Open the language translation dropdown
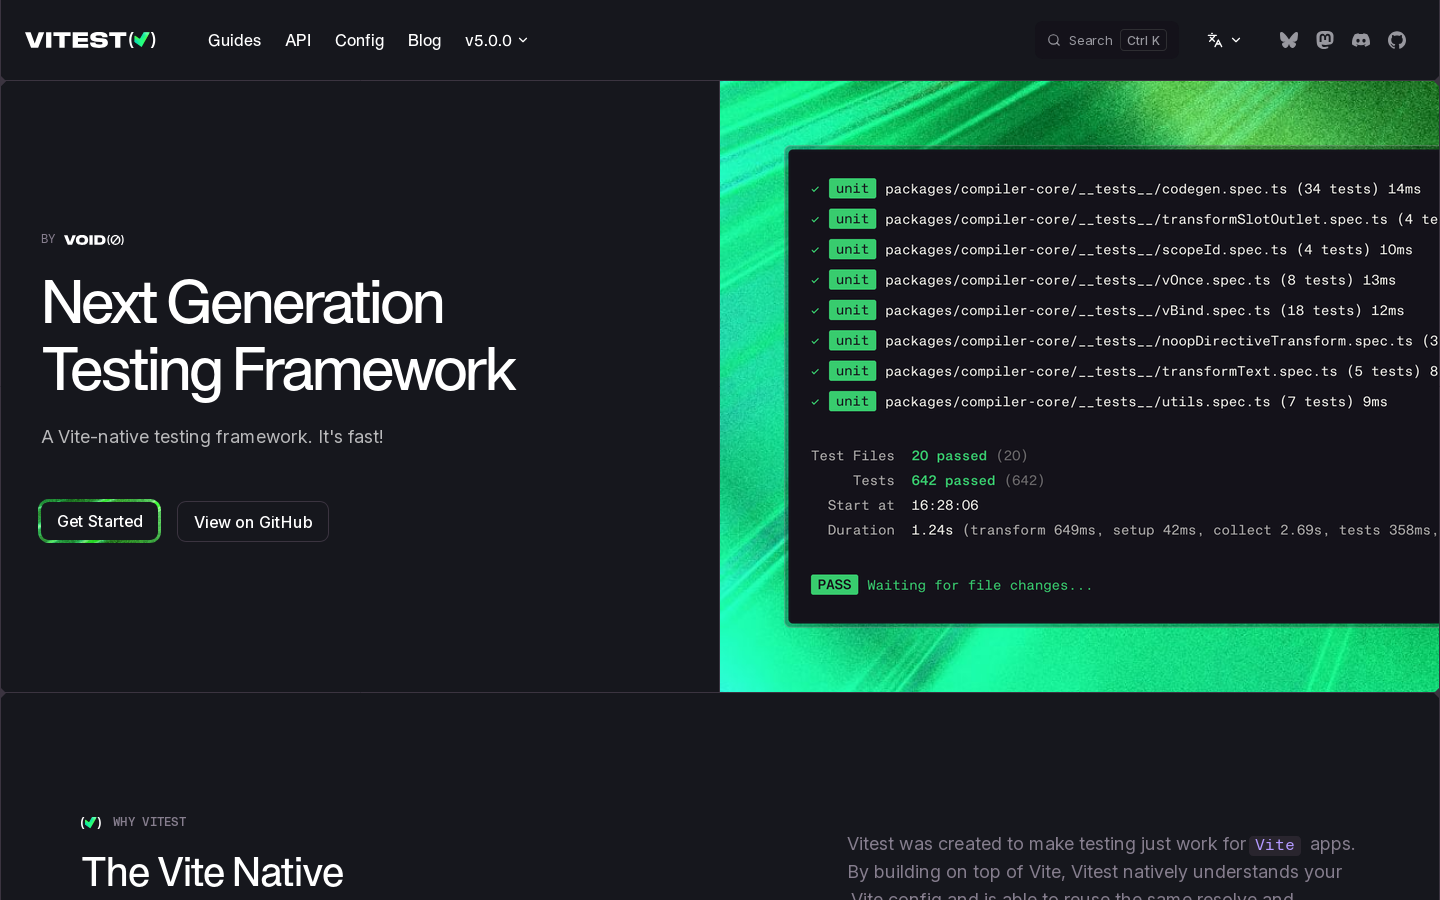The height and width of the screenshot is (900, 1440). 1224,40
